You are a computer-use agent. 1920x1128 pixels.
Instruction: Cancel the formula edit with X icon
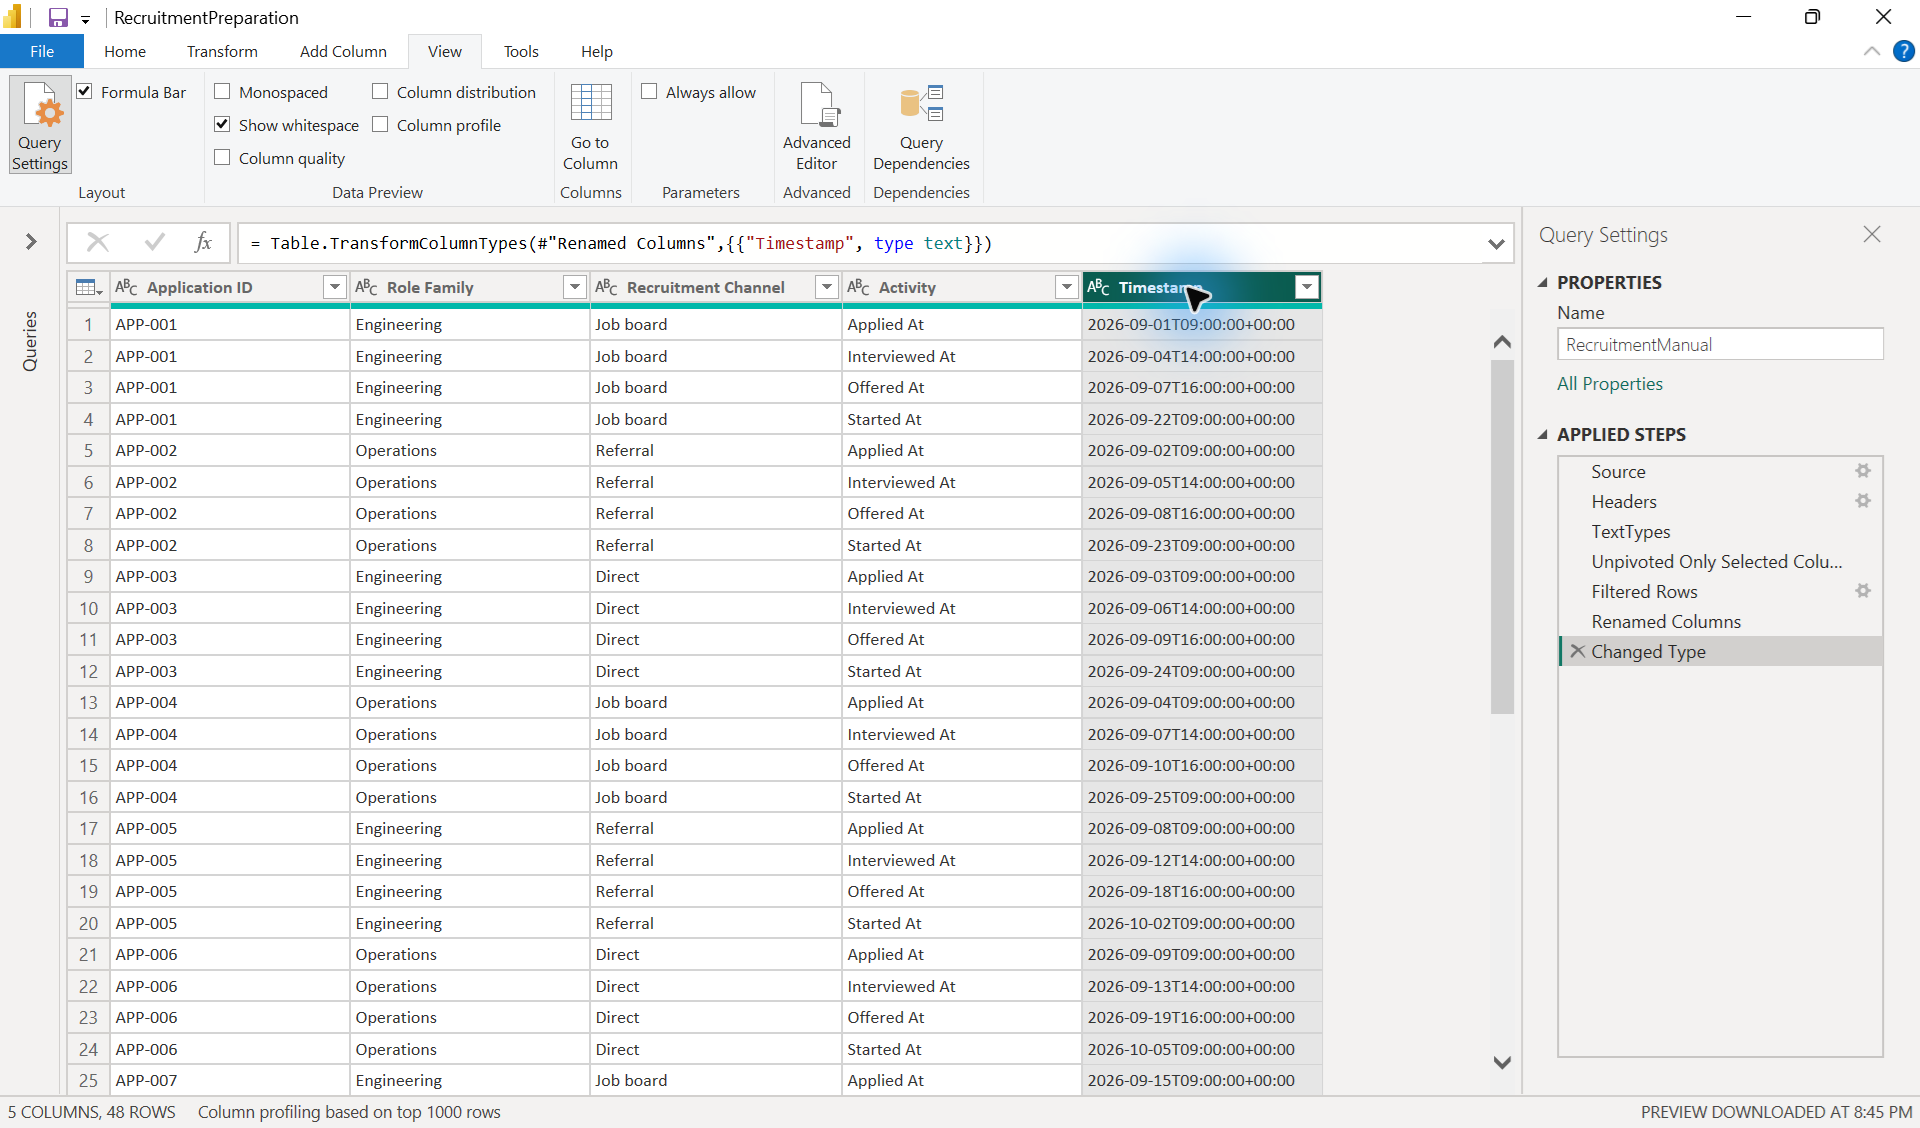(x=98, y=242)
